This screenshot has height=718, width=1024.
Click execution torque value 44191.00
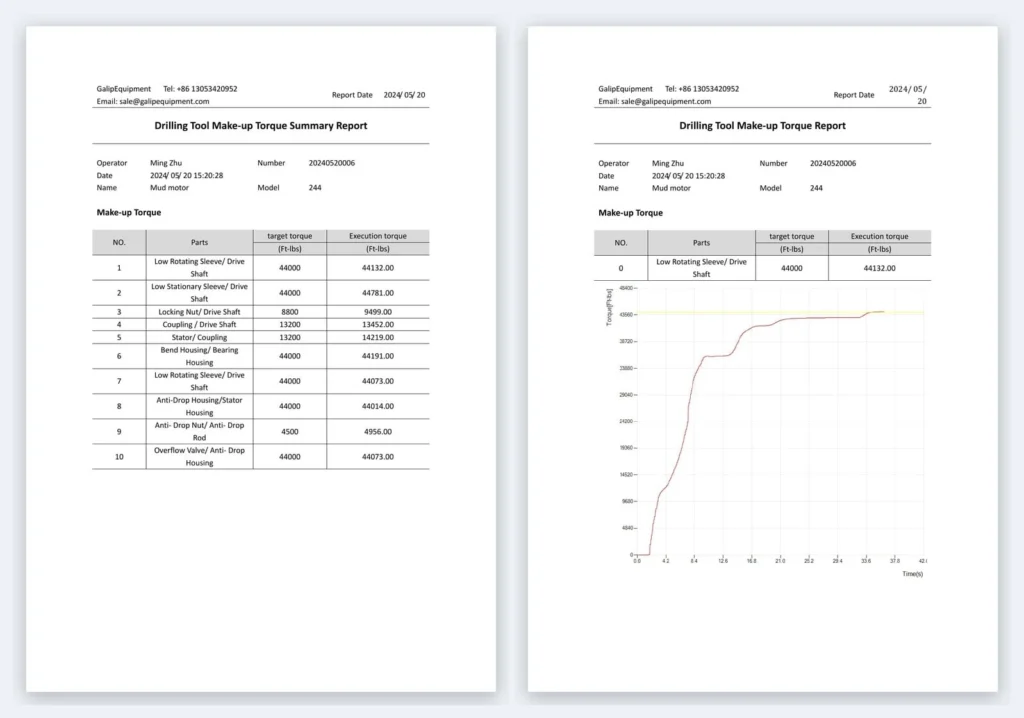coord(377,356)
